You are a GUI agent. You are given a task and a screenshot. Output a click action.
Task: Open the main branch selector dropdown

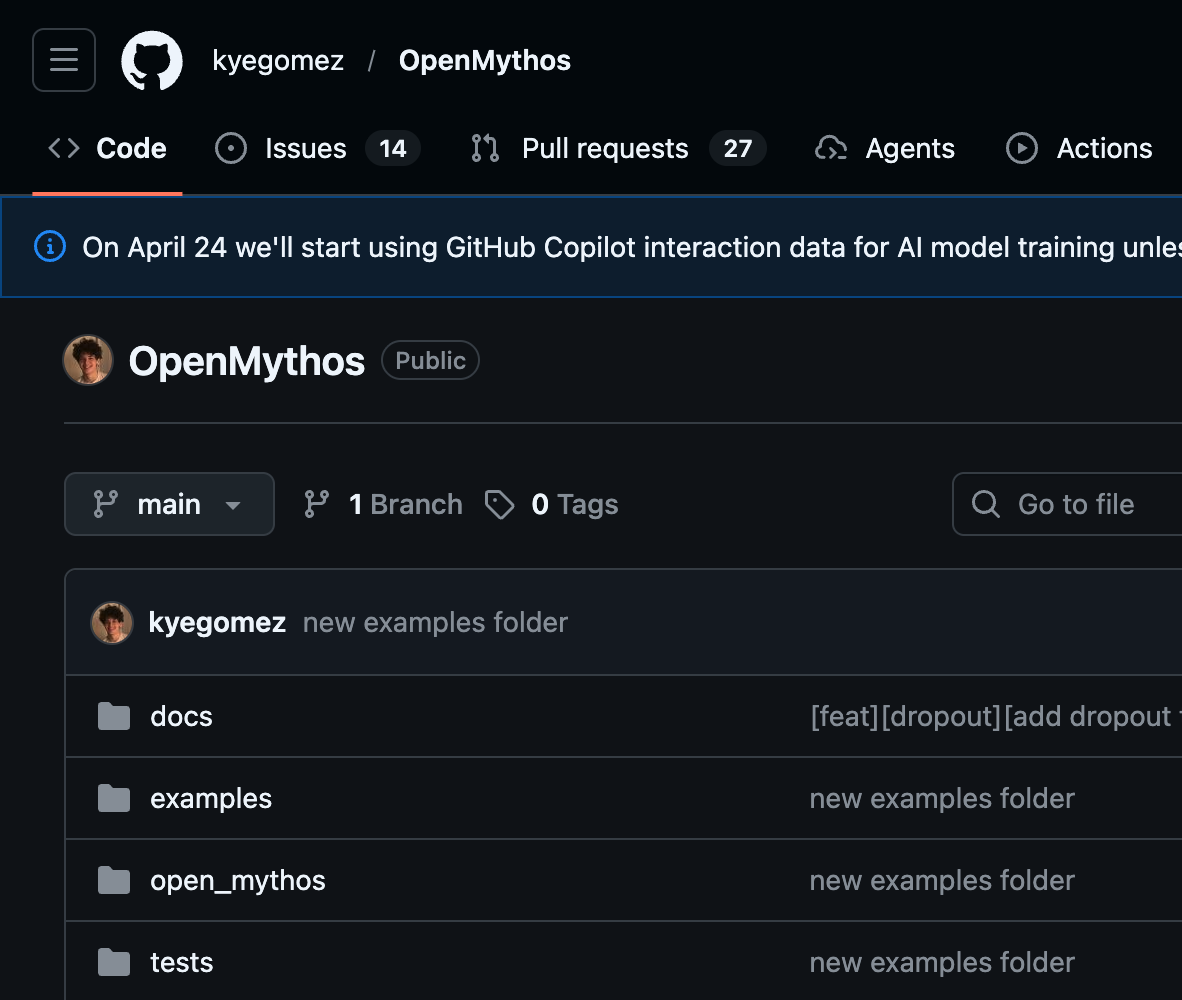tap(170, 504)
